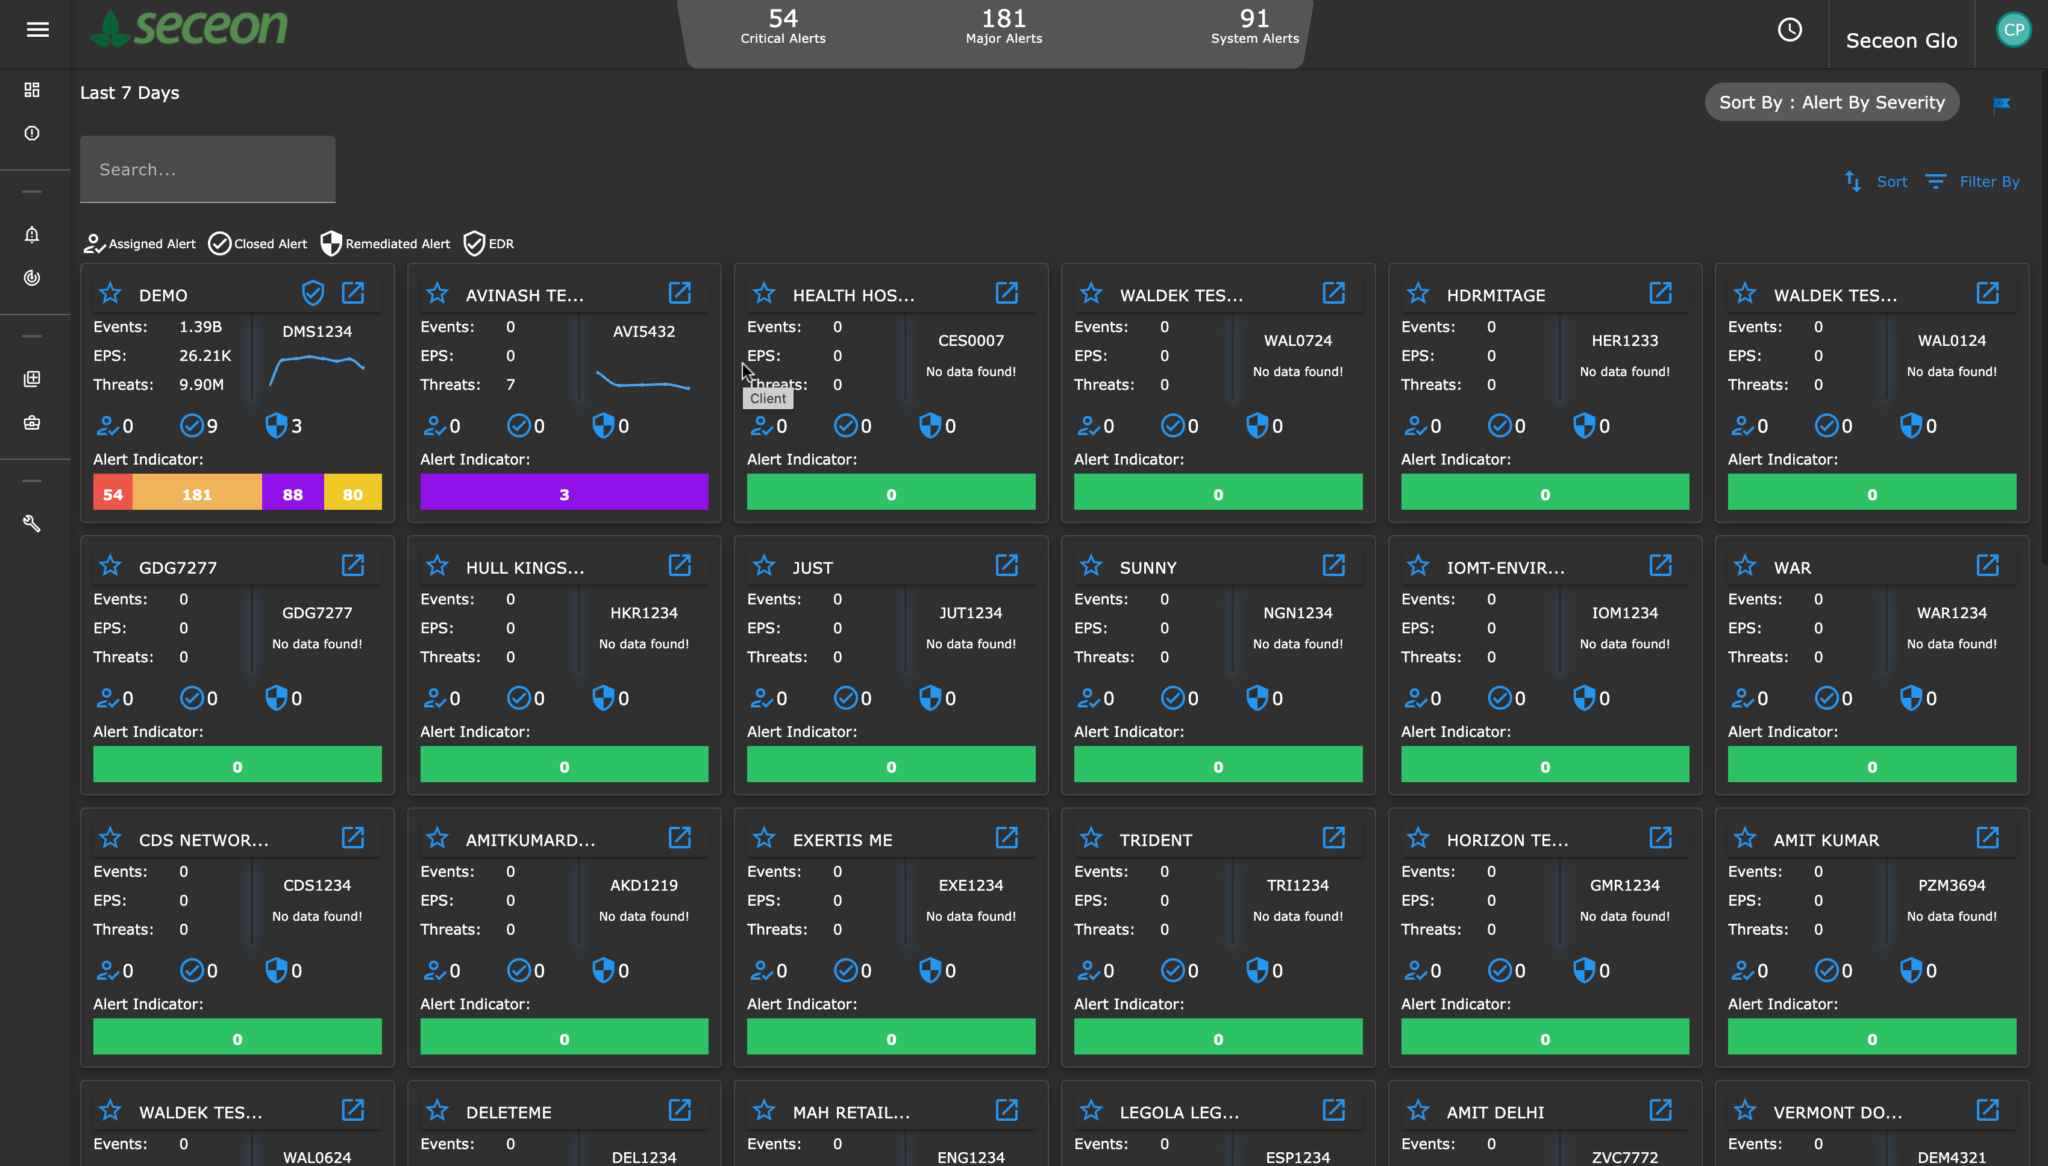Open DEMO tenant in new window icon

point(353,293)
